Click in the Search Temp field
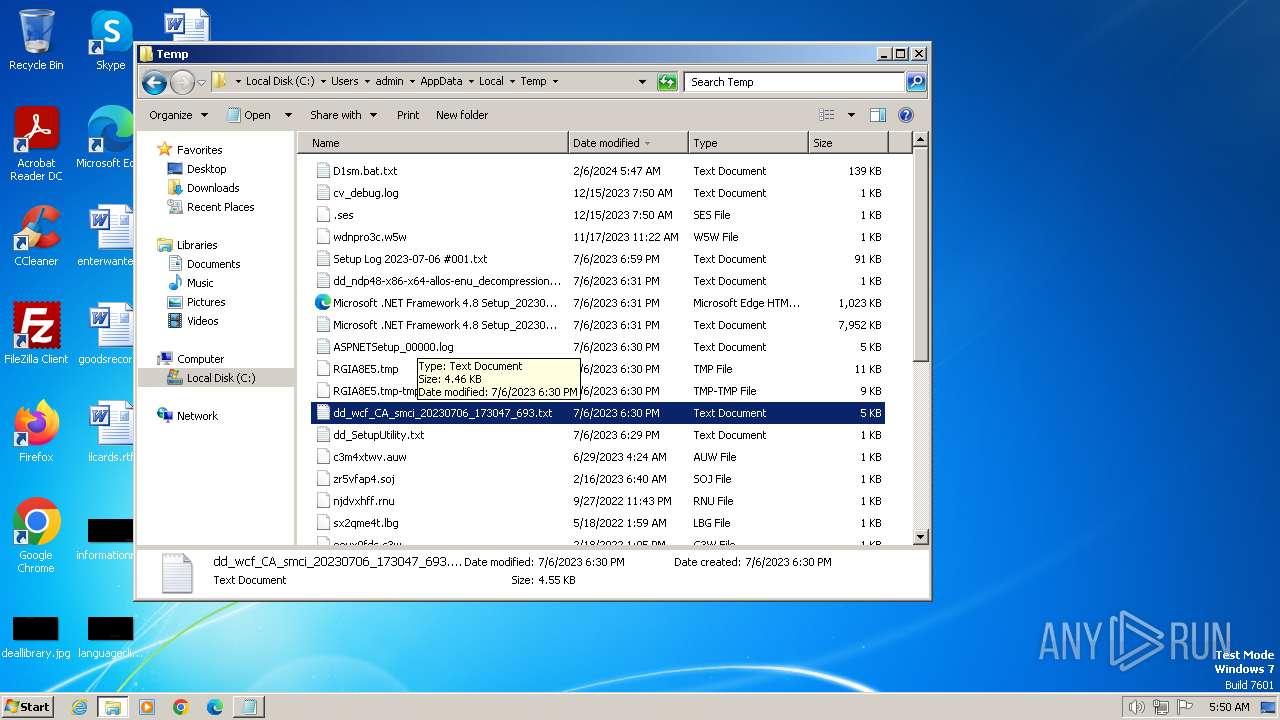 click(x=795, y=82)
